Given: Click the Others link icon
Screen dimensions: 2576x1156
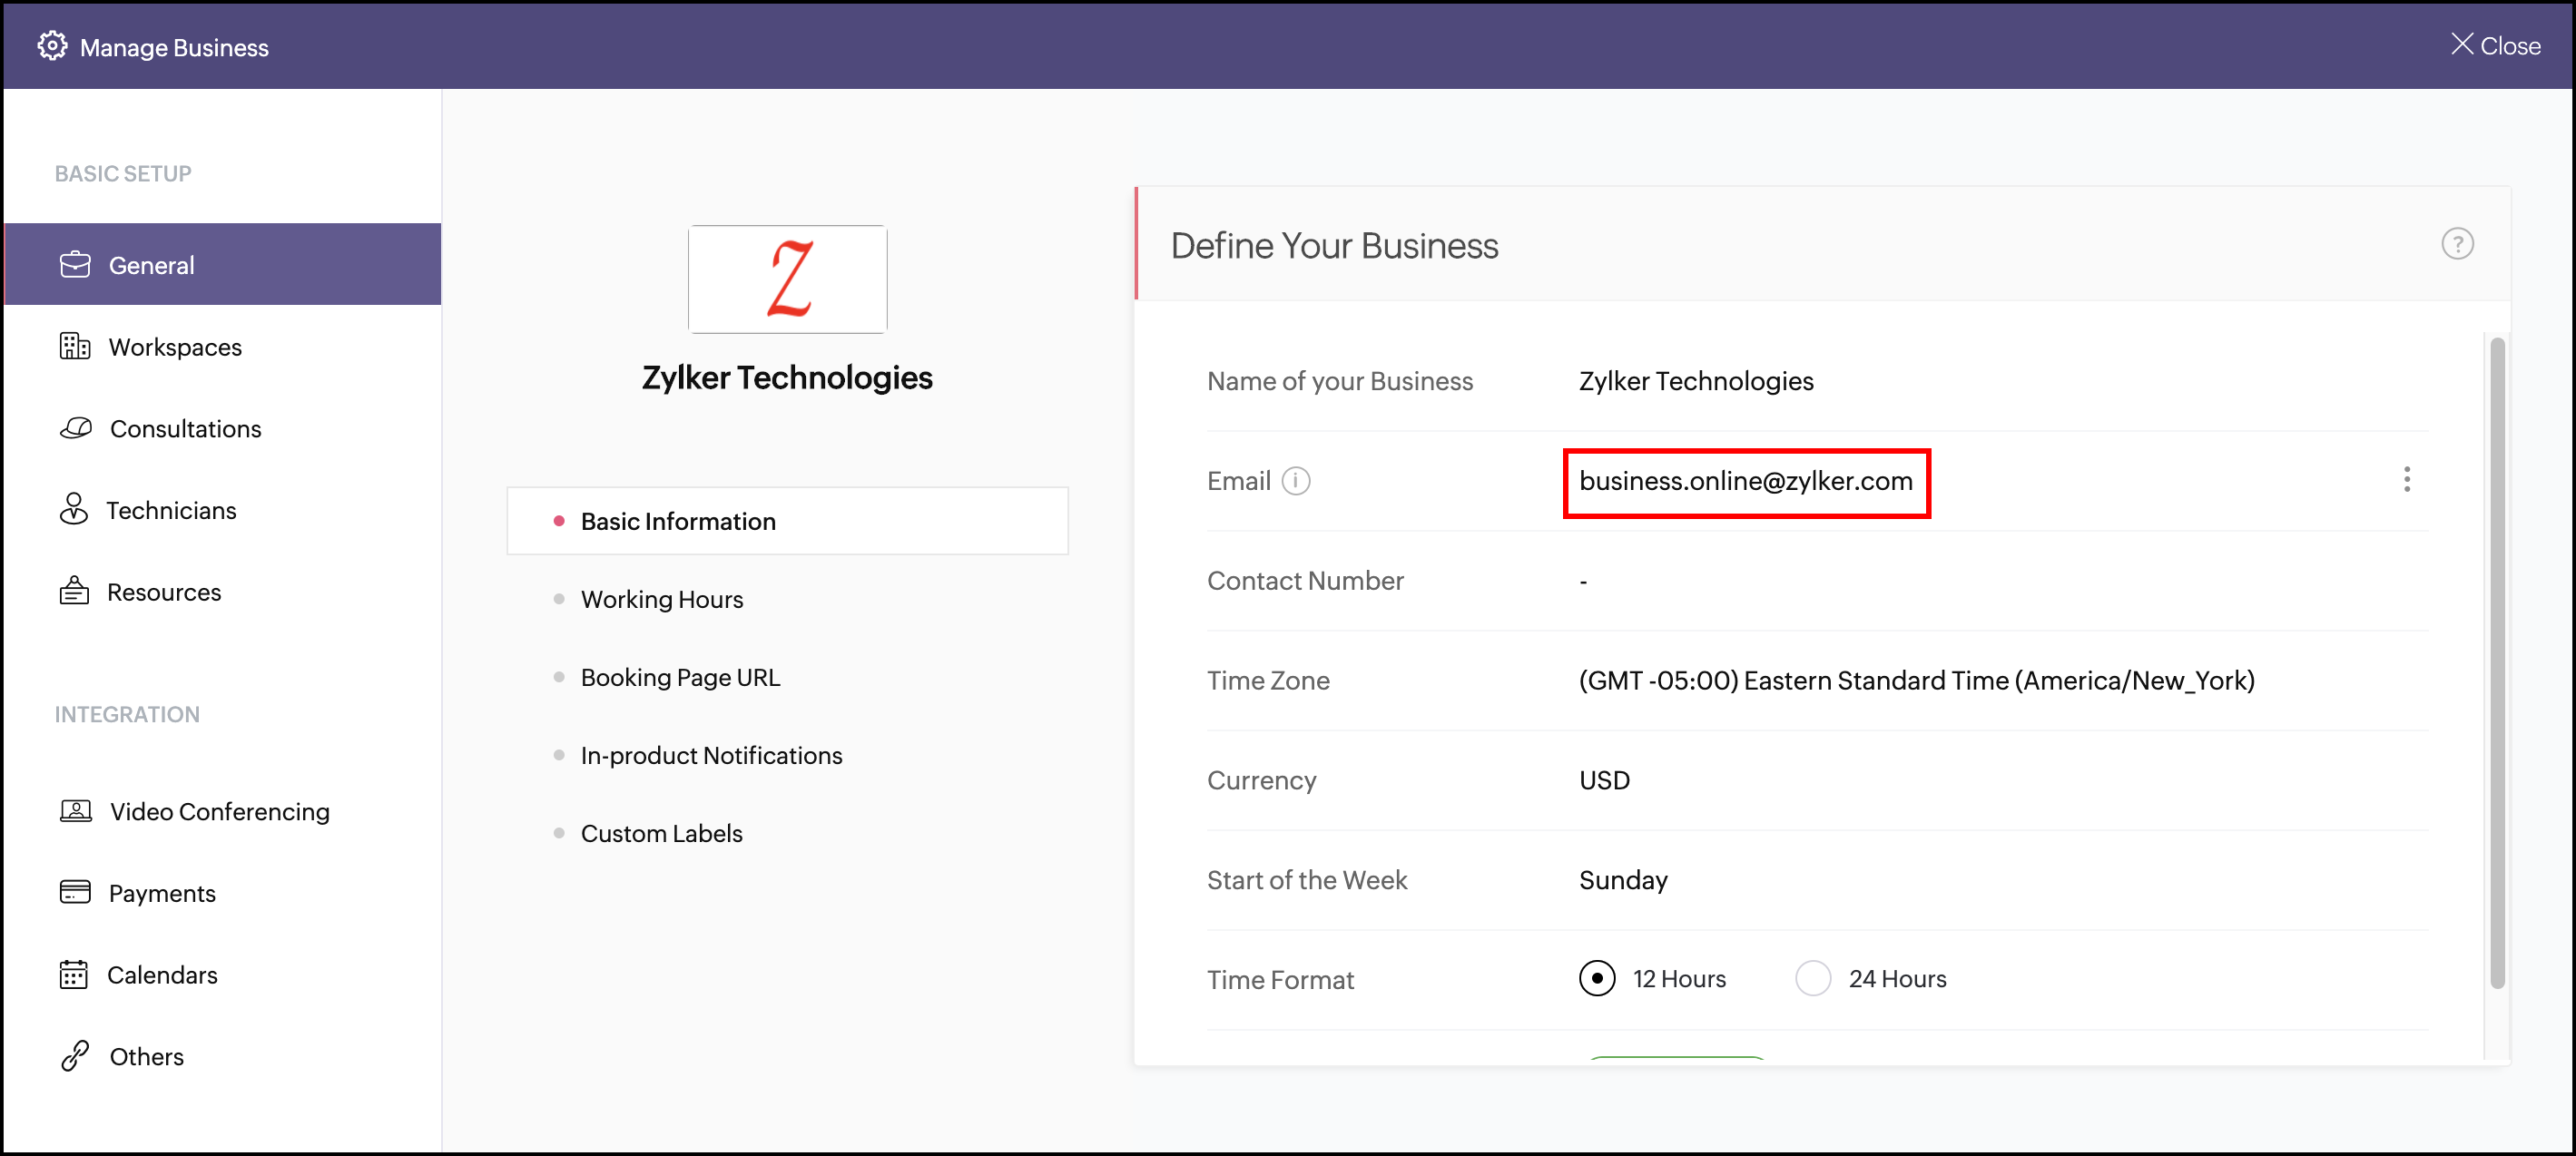Looking at the screenshot, I should pyautogui.click(x=75, y=1056).
